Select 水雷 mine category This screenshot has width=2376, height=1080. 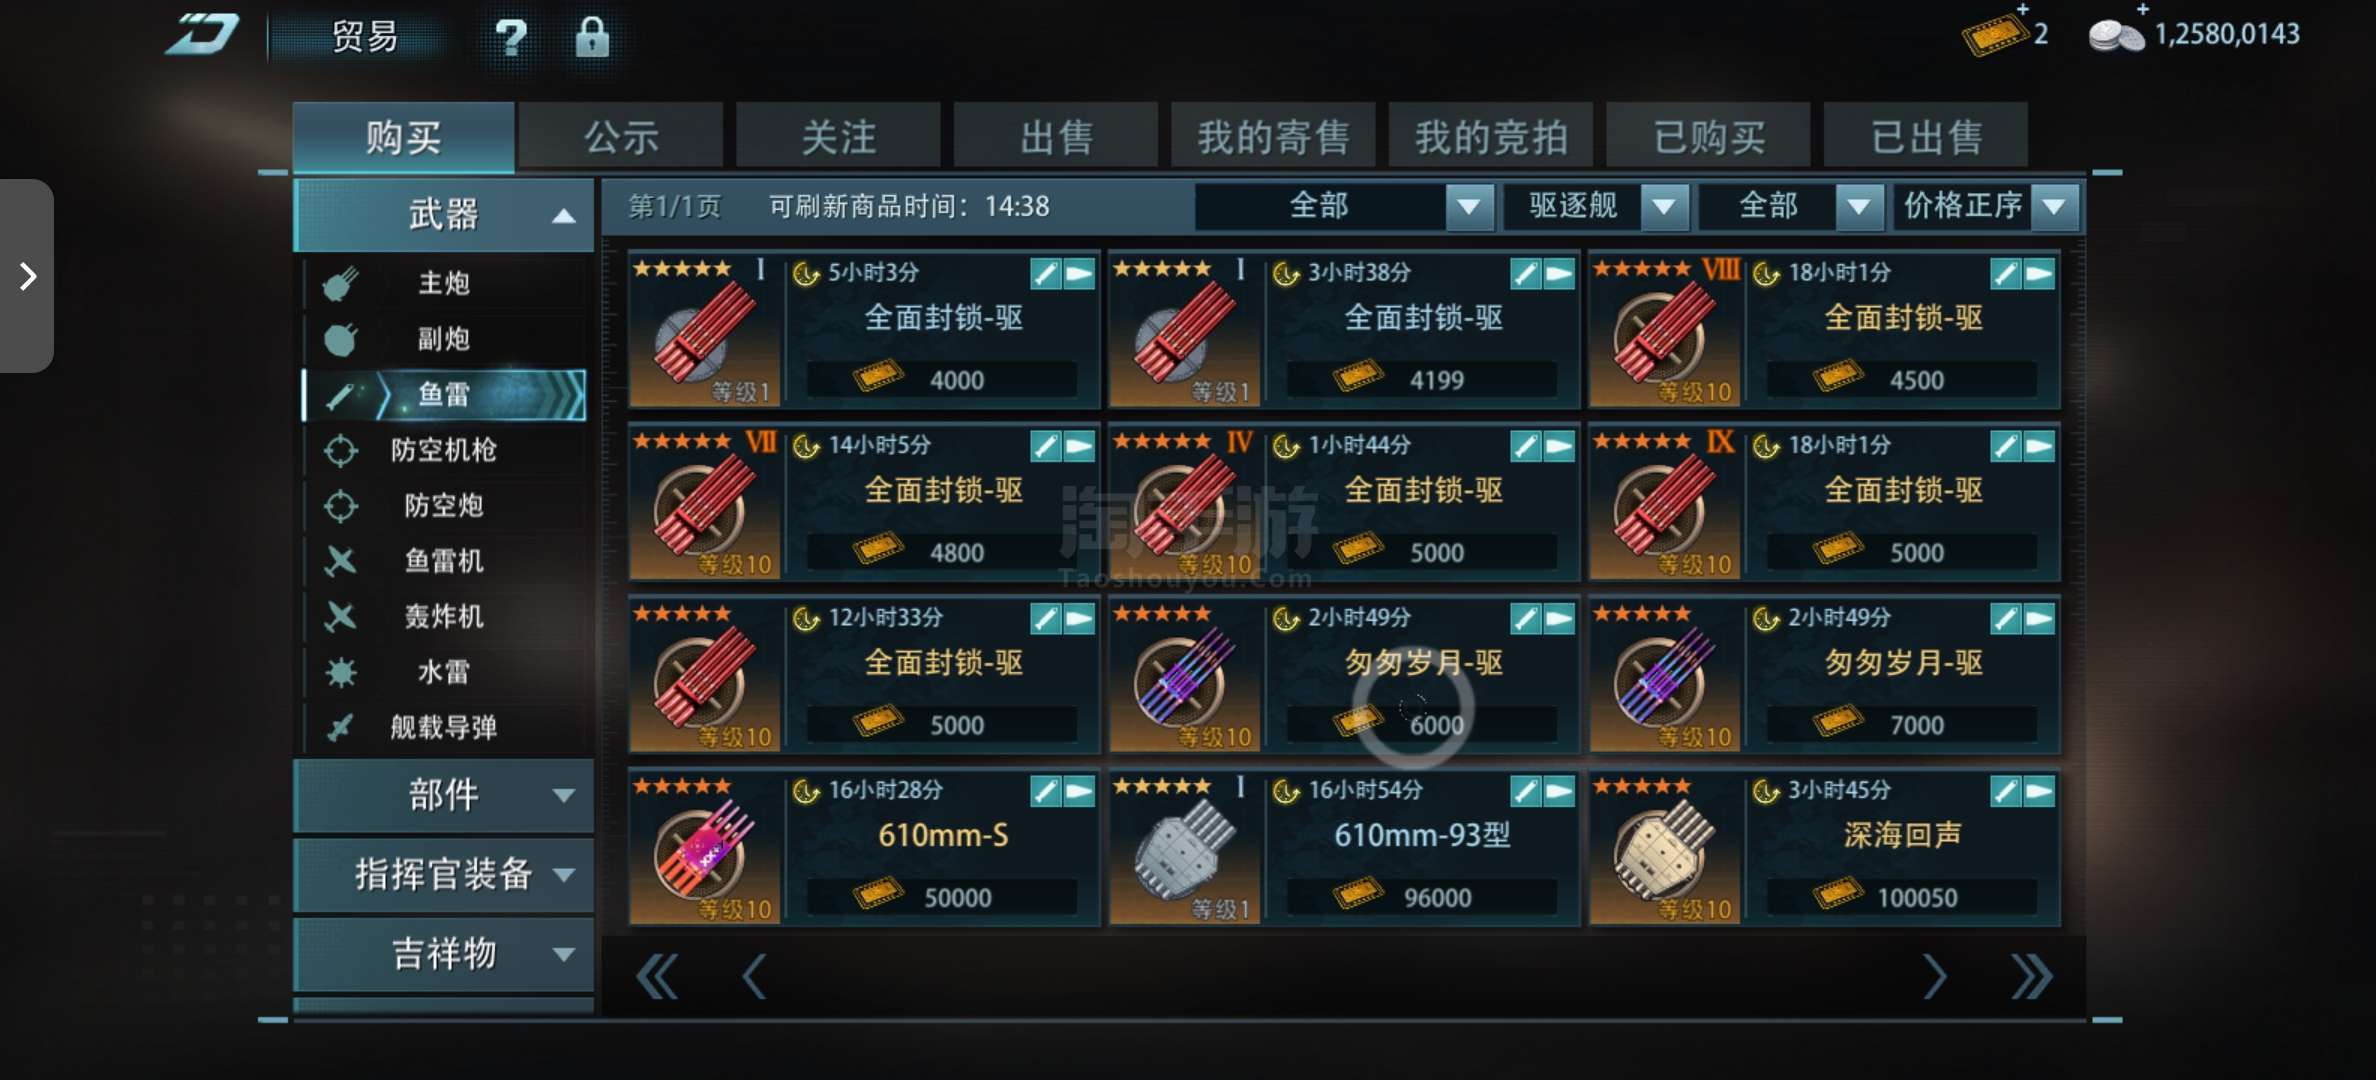444,672
